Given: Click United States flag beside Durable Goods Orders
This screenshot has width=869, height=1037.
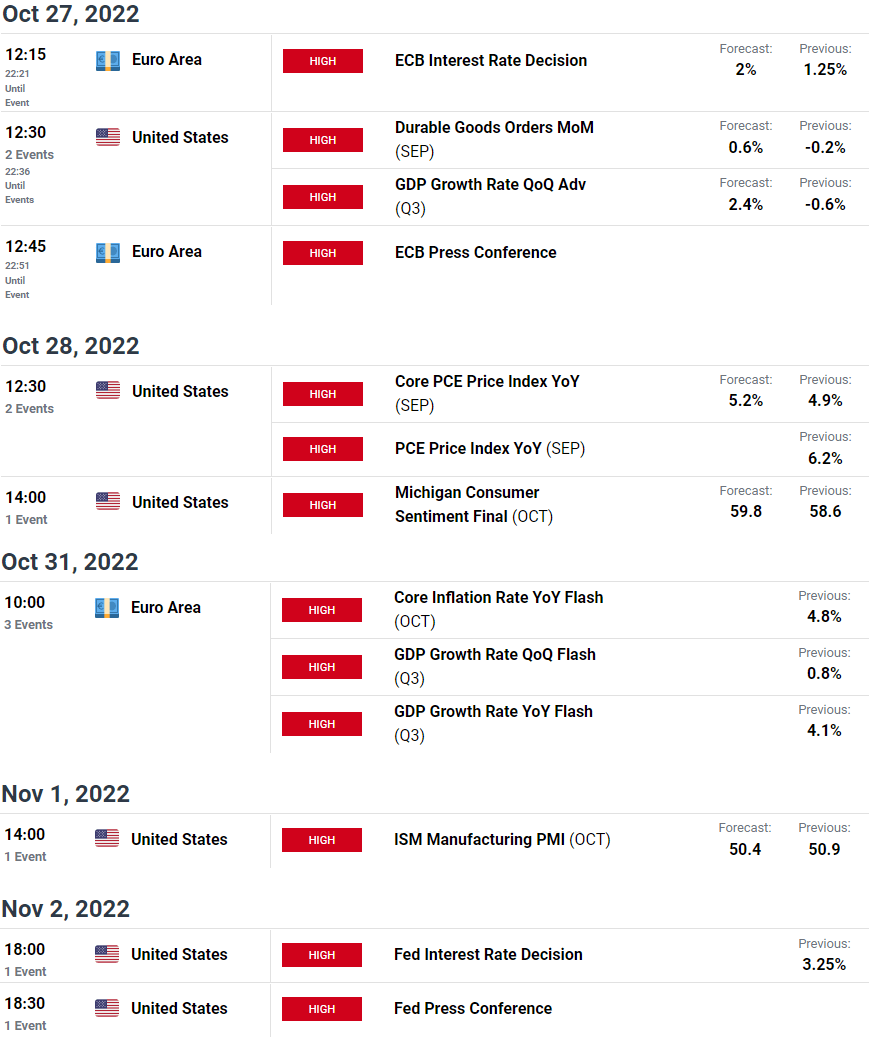Looking at the screenshot, I should click(x=108, y=137).
